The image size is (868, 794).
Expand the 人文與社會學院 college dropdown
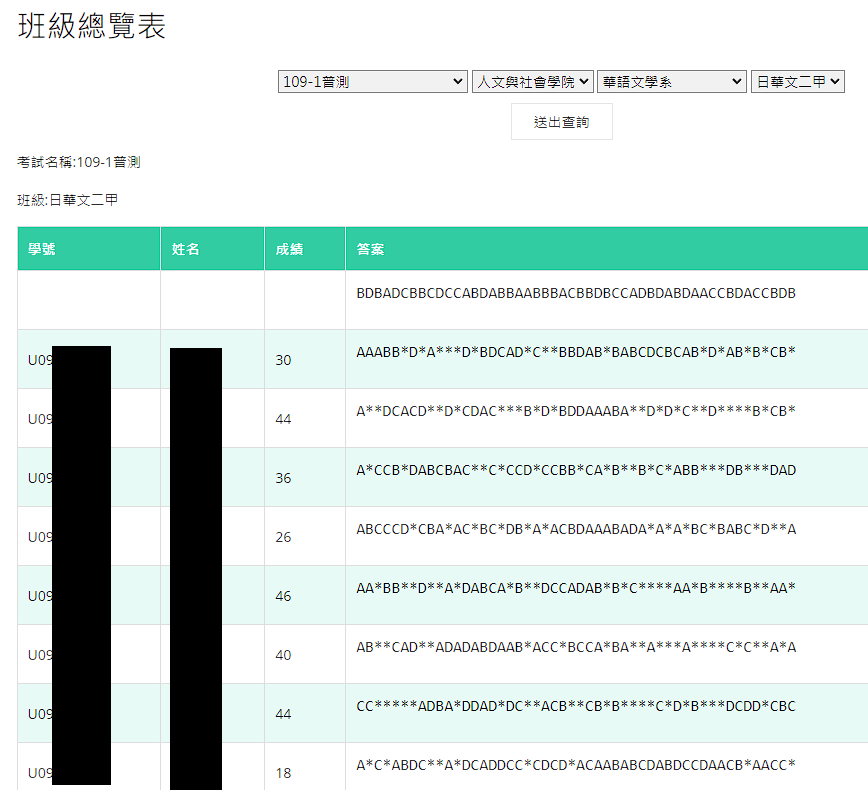532,82
